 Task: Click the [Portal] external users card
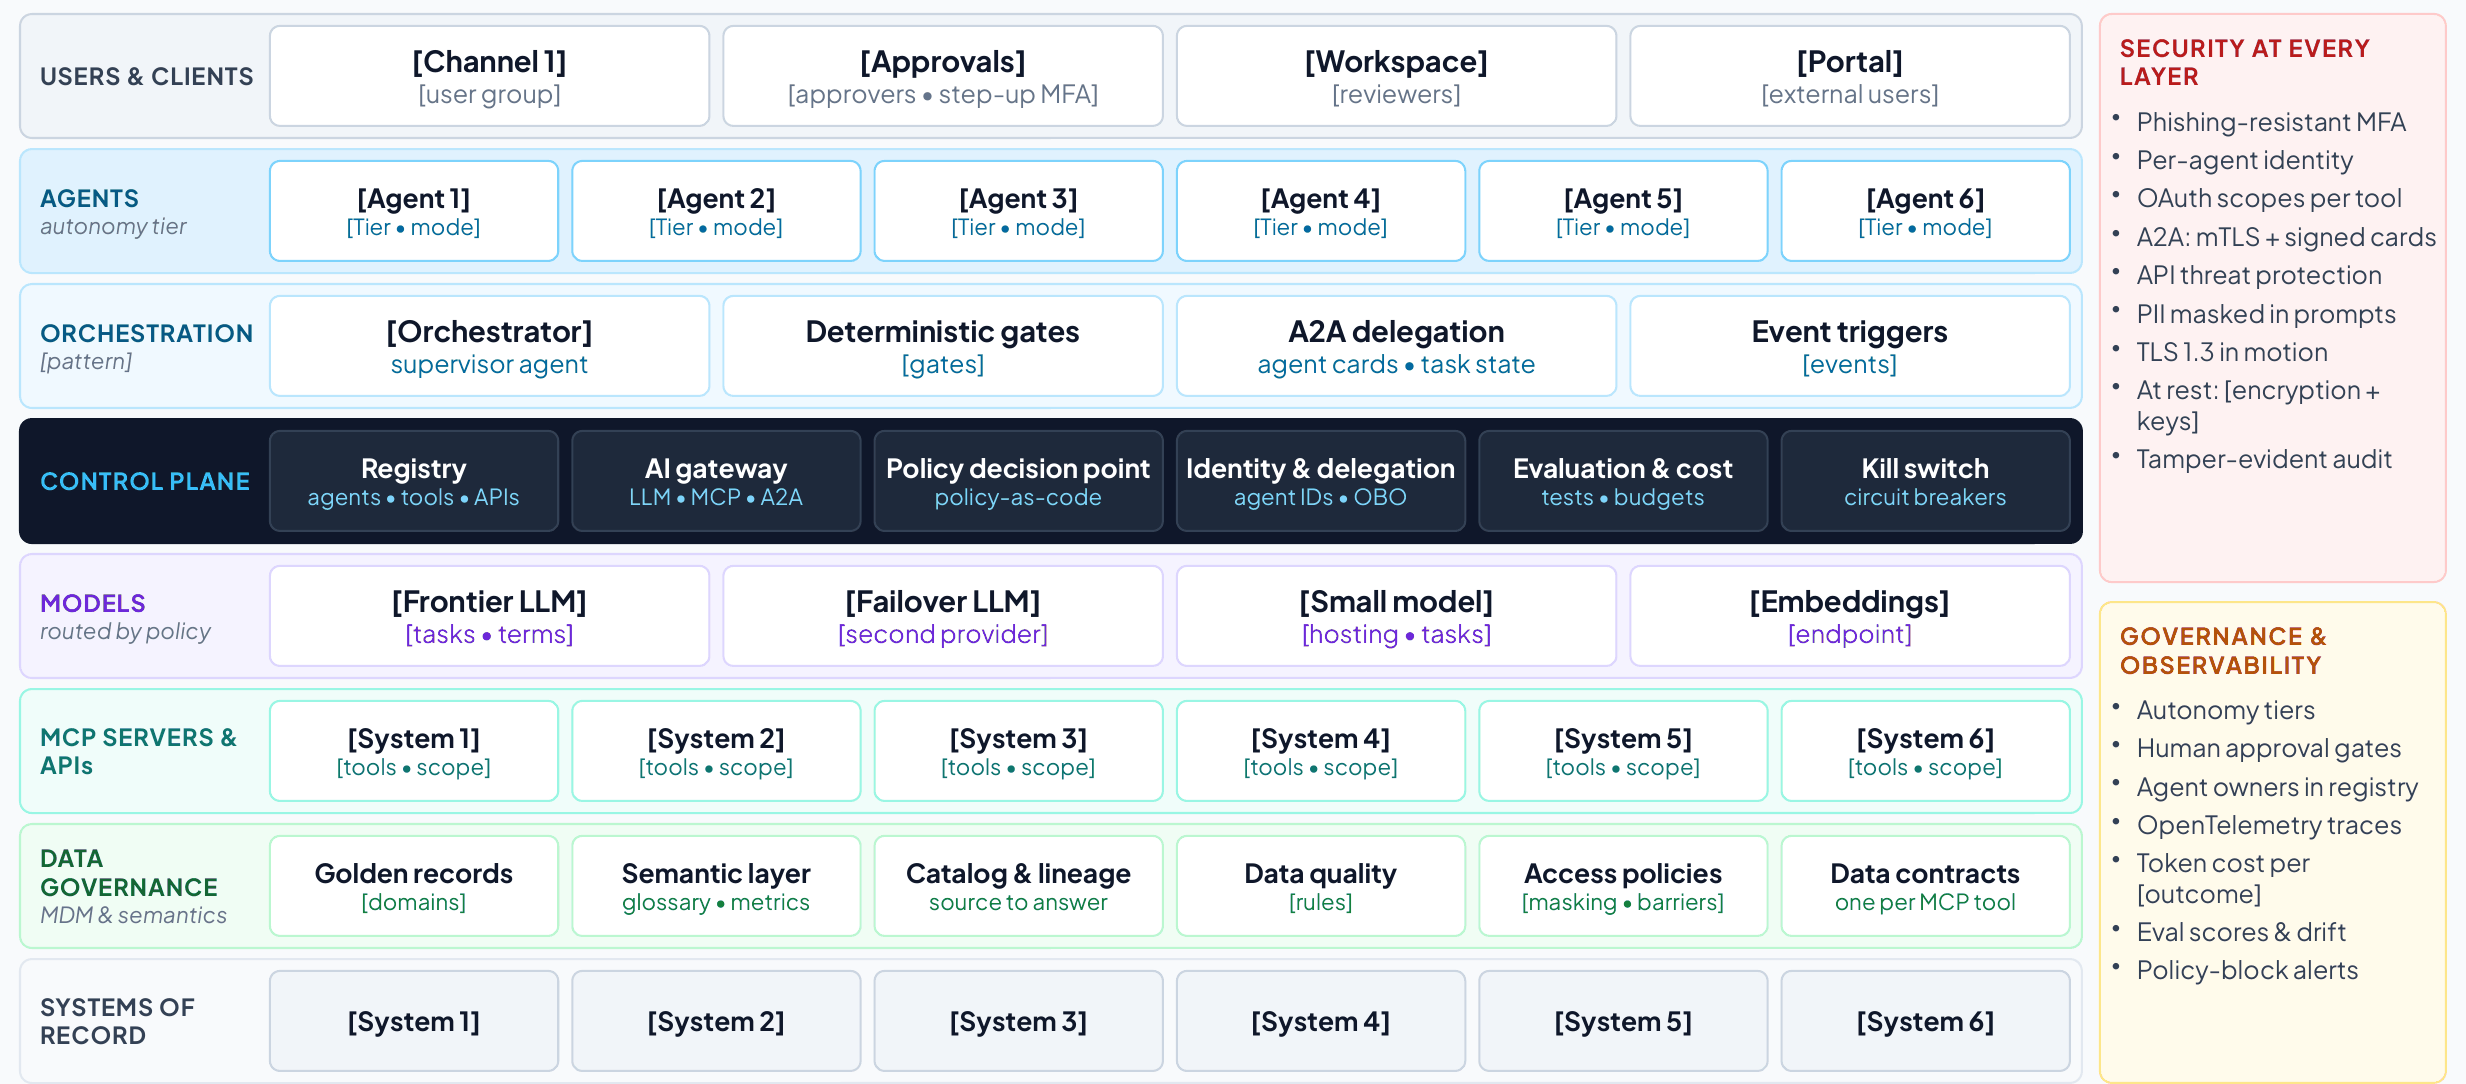[x=1850, y=76]
